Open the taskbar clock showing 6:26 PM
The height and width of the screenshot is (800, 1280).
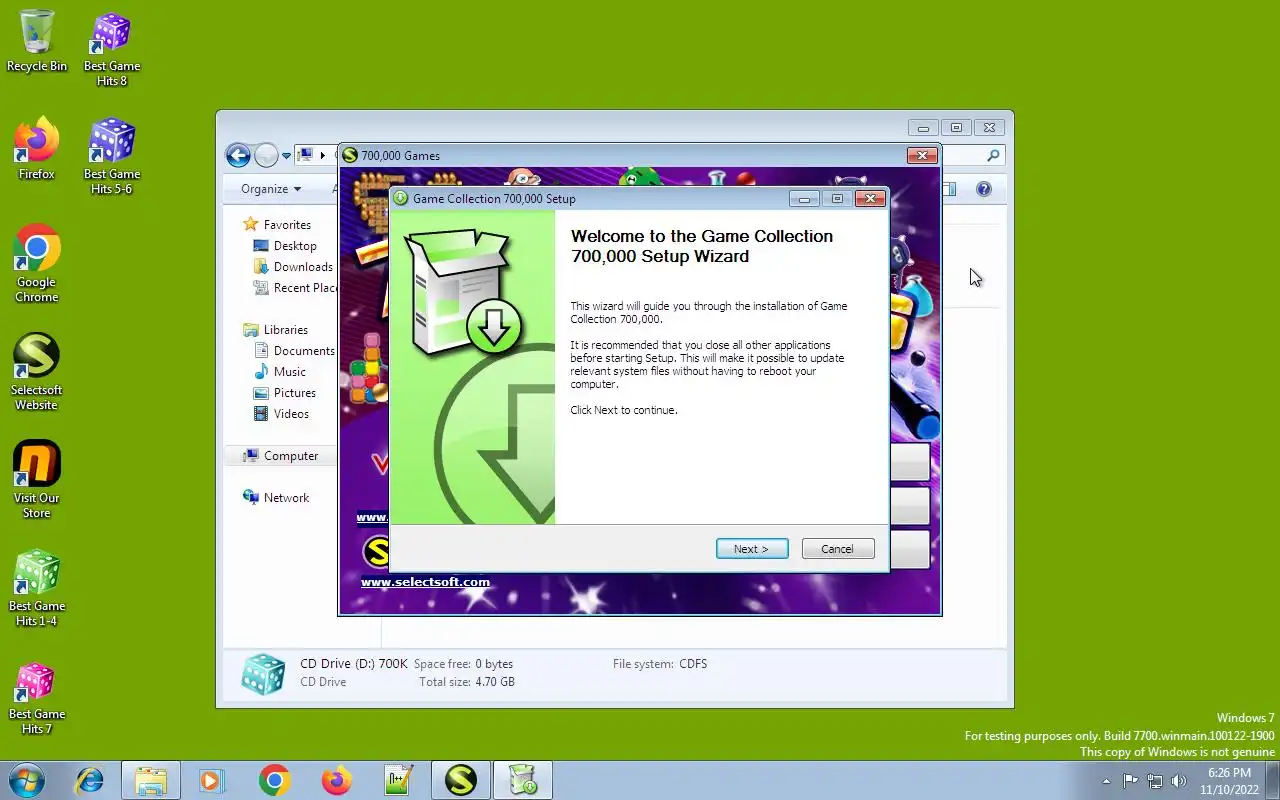pos(1229,781)
